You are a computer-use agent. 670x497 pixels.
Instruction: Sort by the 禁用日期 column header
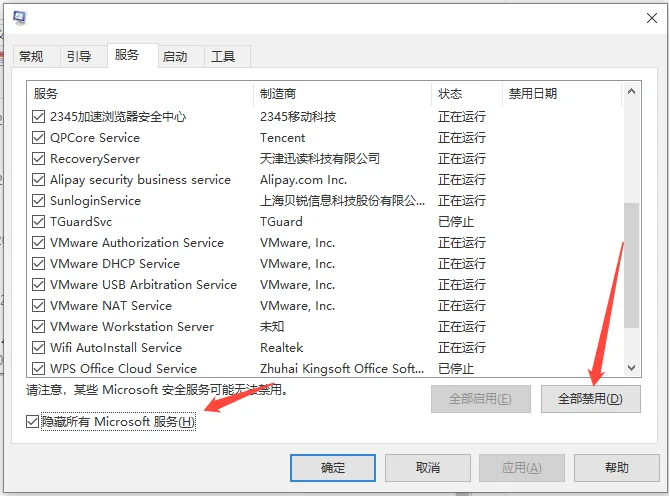coord(562,94)
